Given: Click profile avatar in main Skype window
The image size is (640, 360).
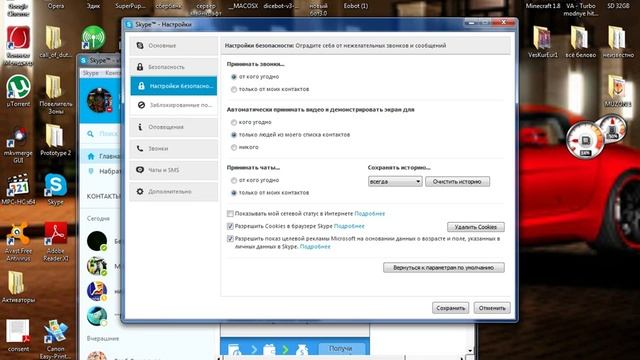Looking at the screenshot, I should pos(100,100).
